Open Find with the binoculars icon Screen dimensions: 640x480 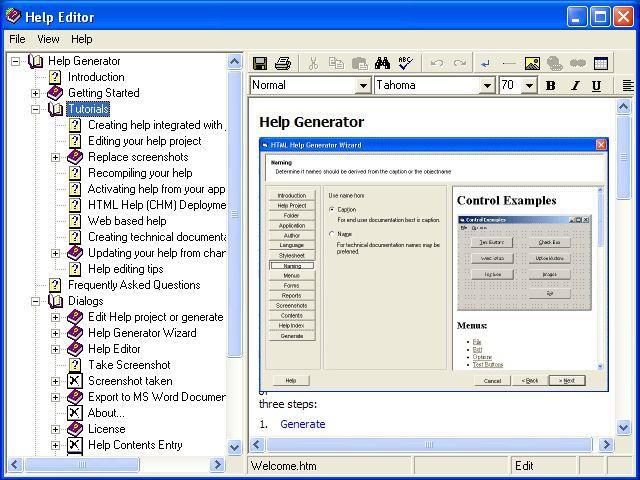382,63
